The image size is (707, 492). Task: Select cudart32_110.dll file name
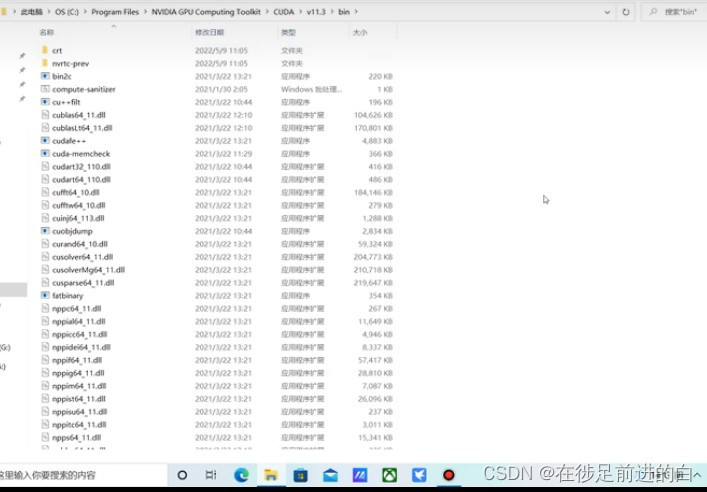[x=81, y=166]
